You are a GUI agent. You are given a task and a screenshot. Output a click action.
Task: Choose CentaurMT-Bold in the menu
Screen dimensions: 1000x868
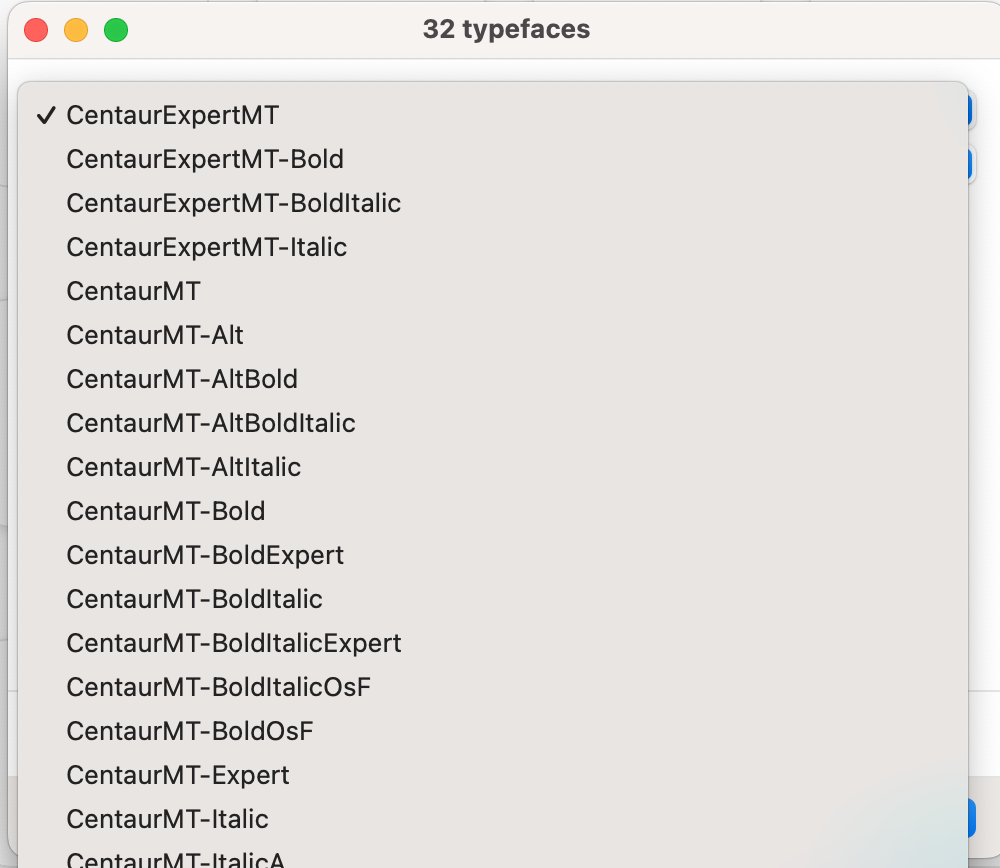[x=165, y=511]
